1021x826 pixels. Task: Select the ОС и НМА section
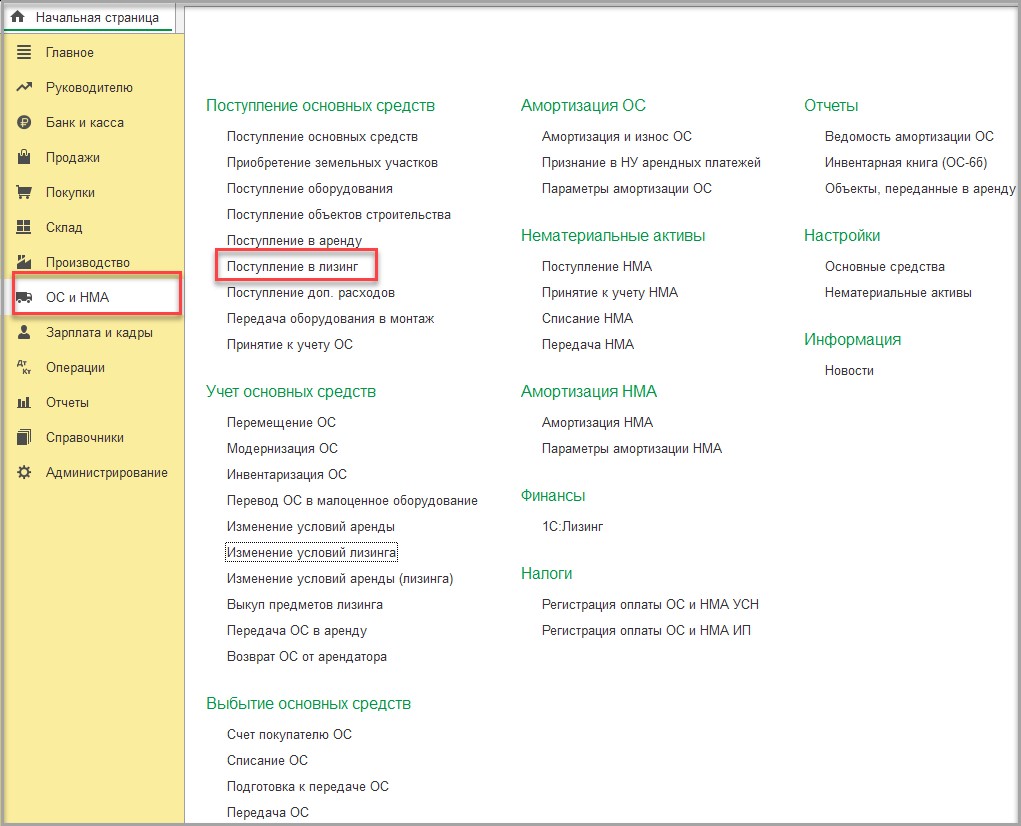(77, 297)
